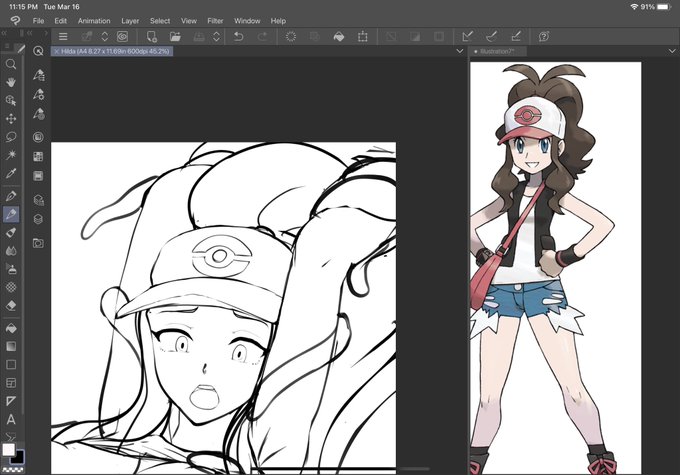Select the Operation object tool
The image size is (680, 475).
[x=11, y=100]
